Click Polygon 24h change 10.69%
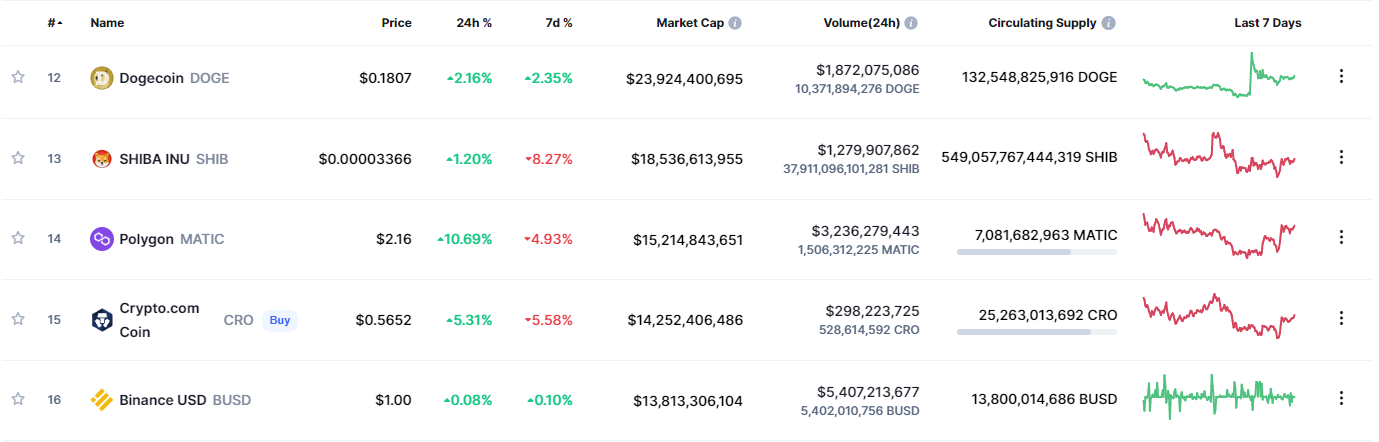The width and height of the screenshot is (1379, 442). pyautogui.click(x=465, y=239)
